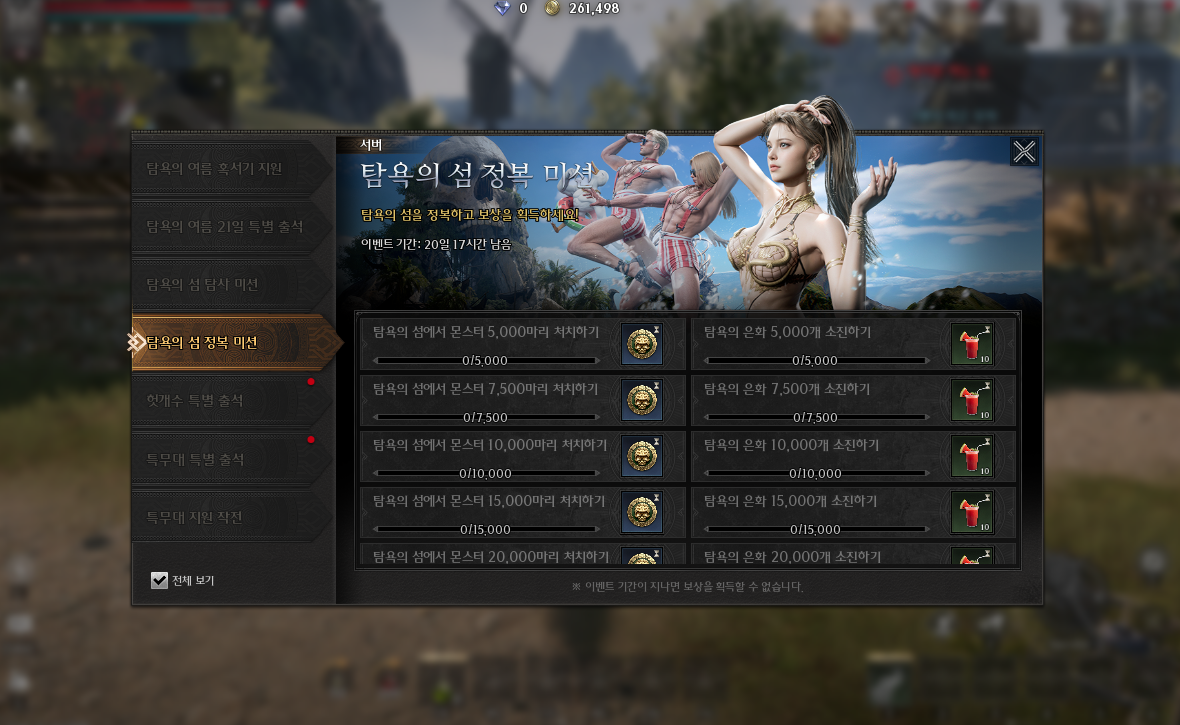The image size is (1180, 725).
Task: Click the diamond currency icon at the top
Action: point(502,8)
